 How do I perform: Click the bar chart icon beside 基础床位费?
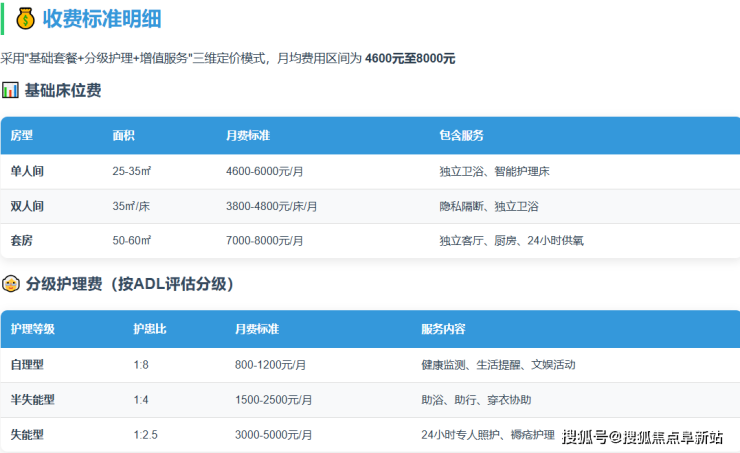[10, 91]
